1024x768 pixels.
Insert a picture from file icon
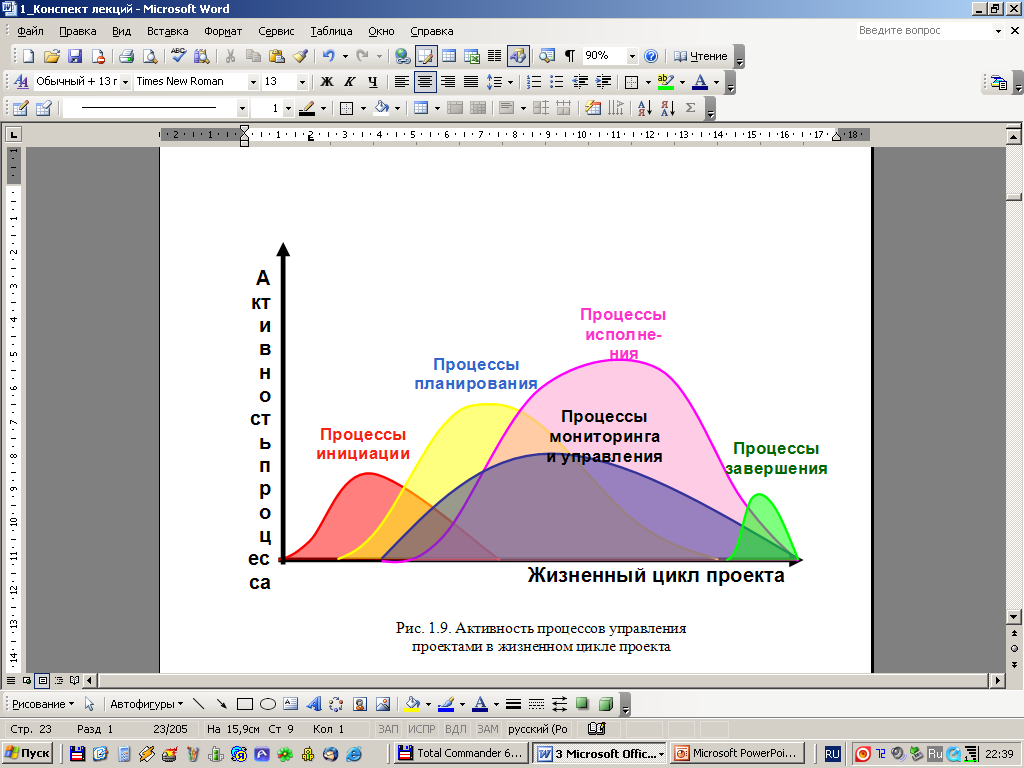click(x=383, y=704)
